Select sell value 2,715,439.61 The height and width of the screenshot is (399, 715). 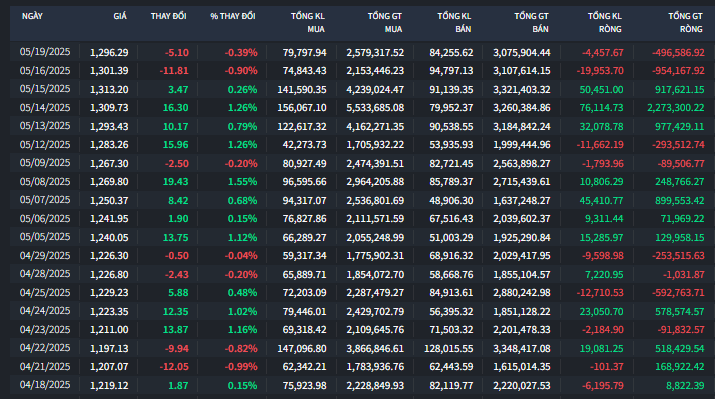[522, 181]
